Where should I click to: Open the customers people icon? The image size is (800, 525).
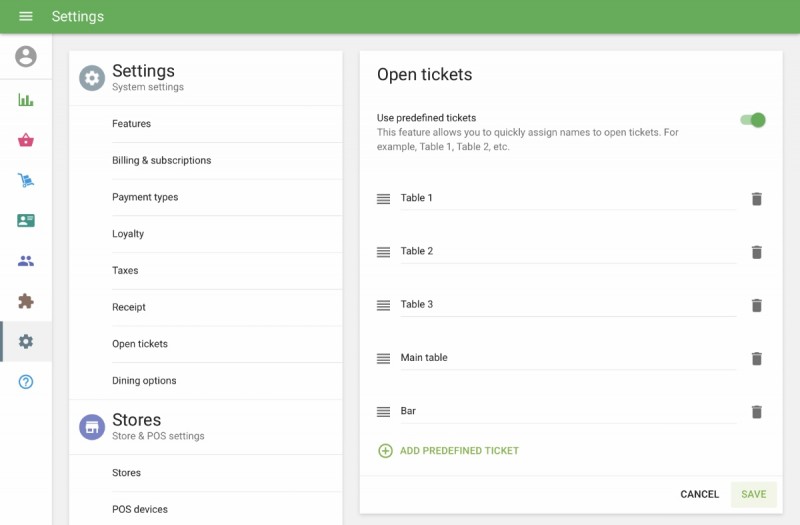pos(26,261)
